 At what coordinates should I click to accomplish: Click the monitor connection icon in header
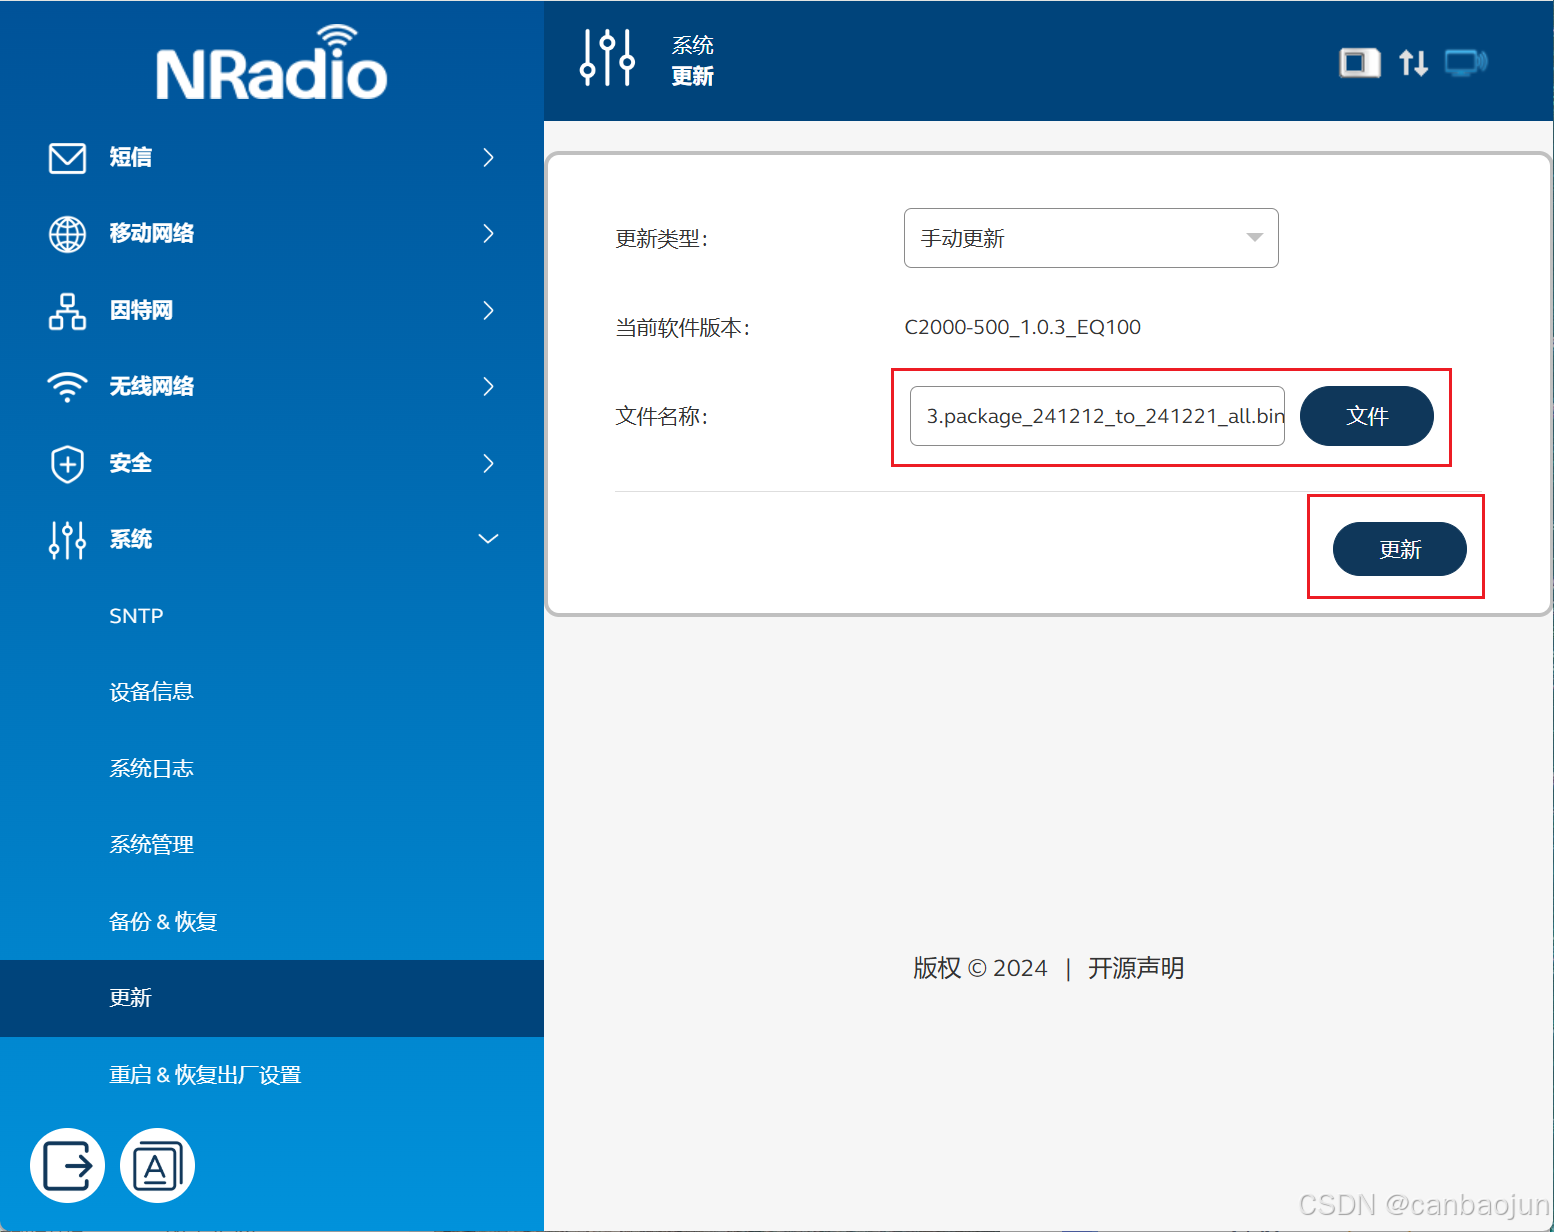[1466, 63]
